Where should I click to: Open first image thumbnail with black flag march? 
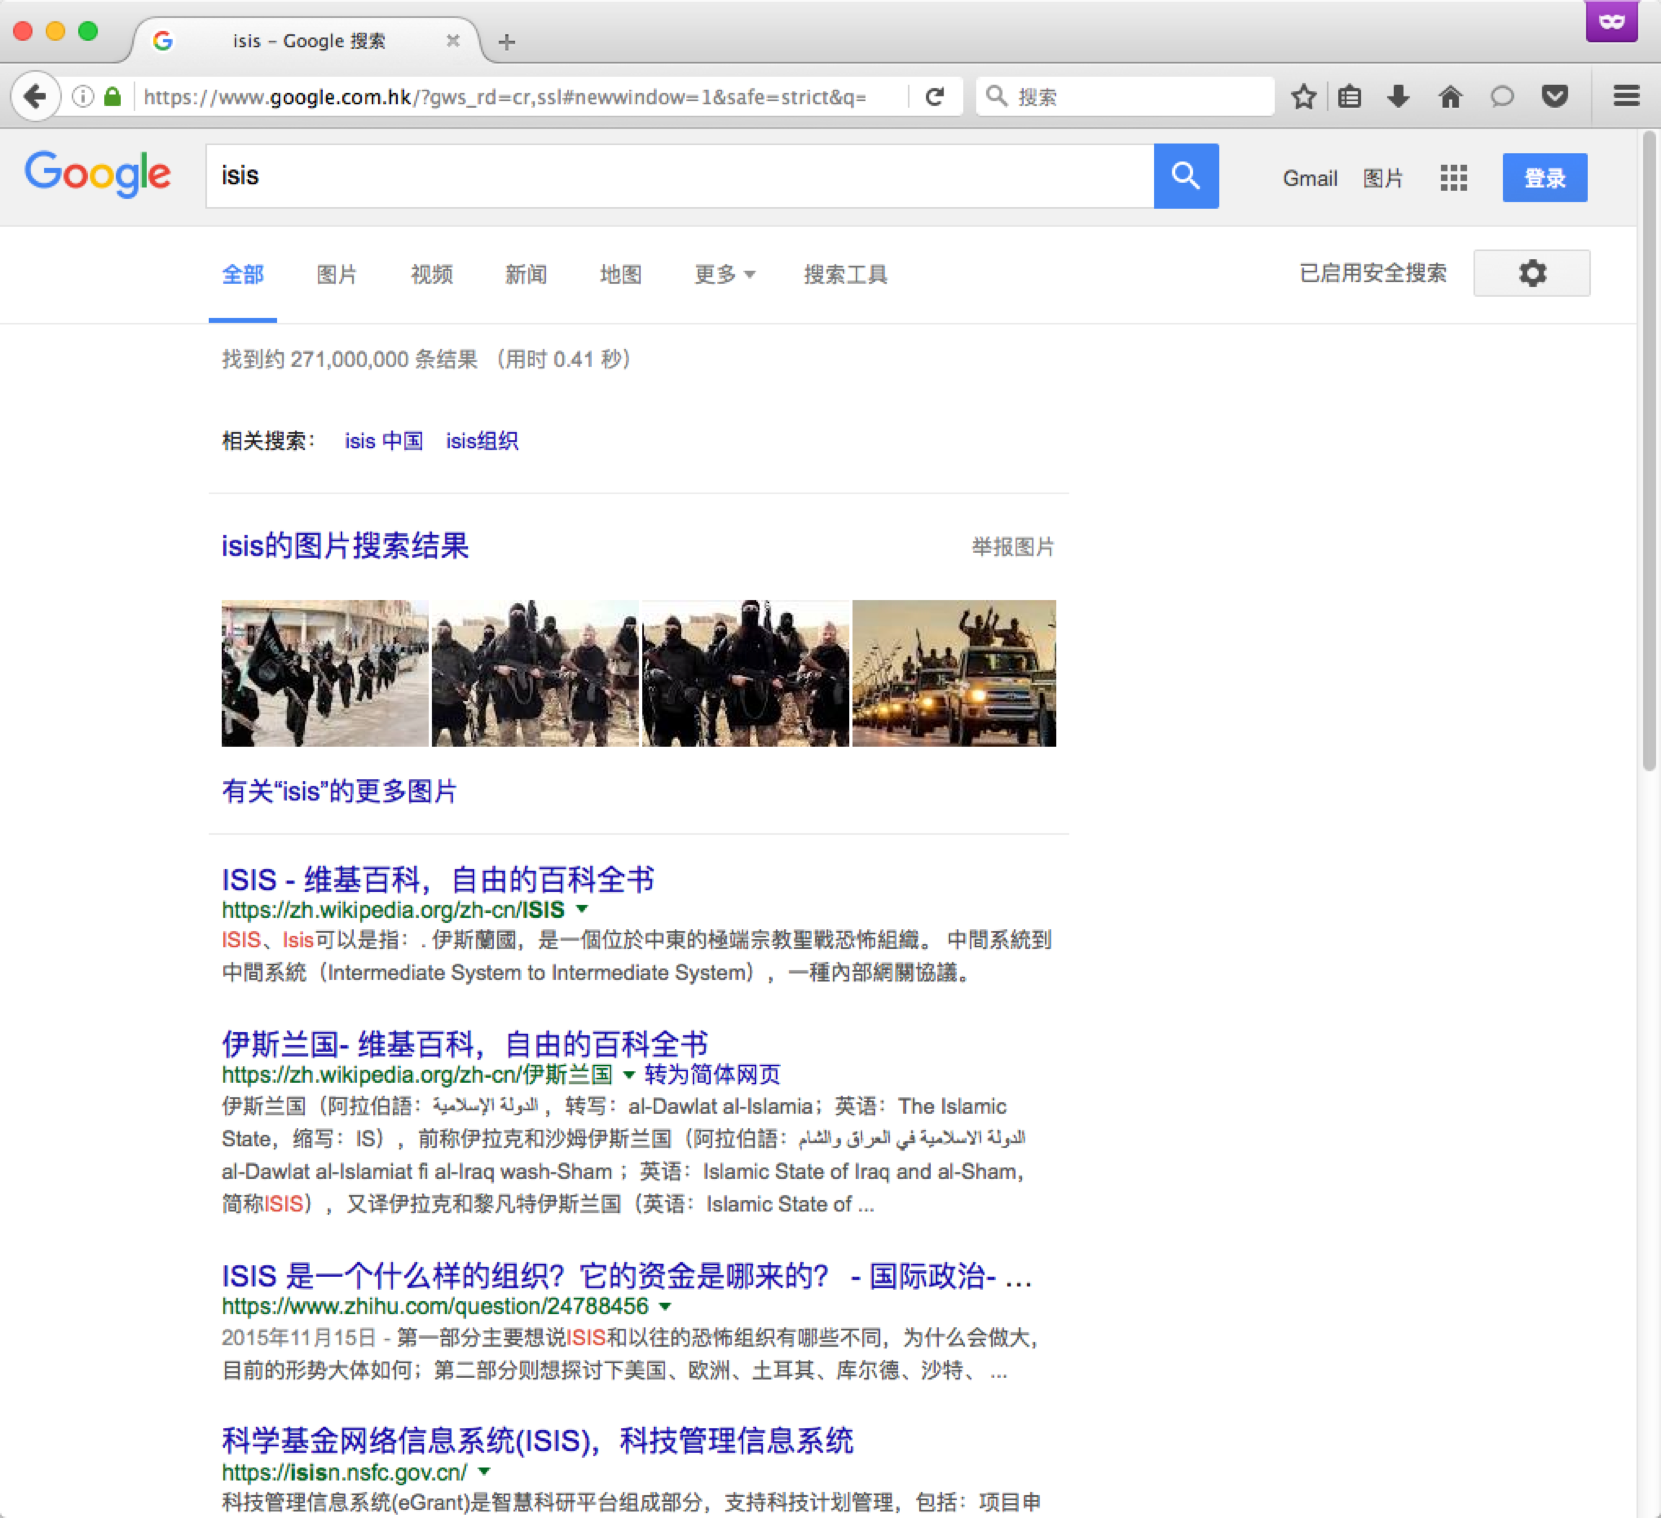[x=325, y=673]
